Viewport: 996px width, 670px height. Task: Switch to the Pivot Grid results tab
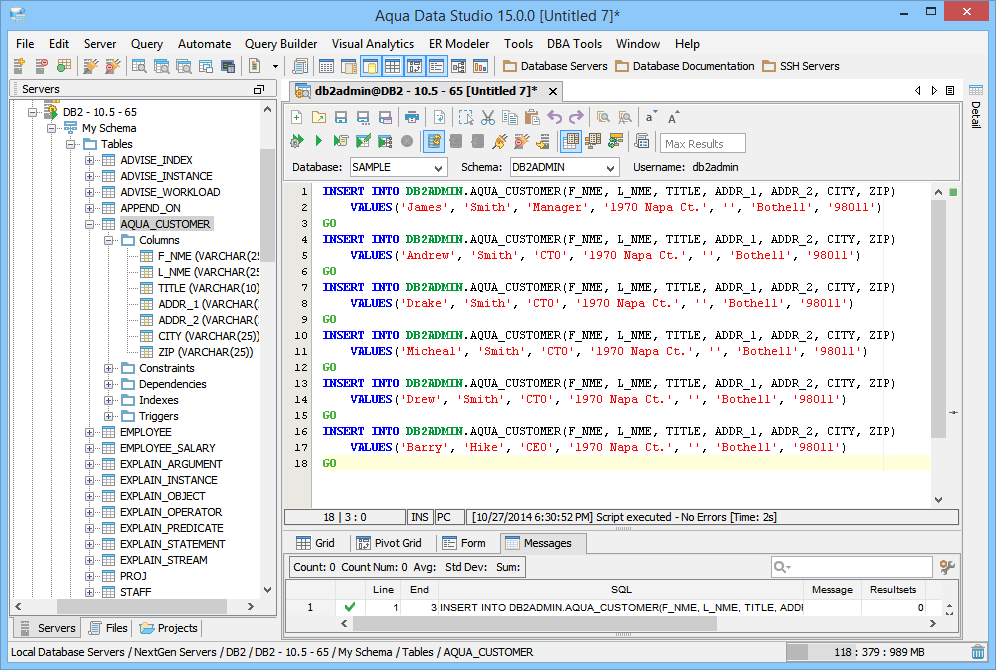click(x=388, y=543)
